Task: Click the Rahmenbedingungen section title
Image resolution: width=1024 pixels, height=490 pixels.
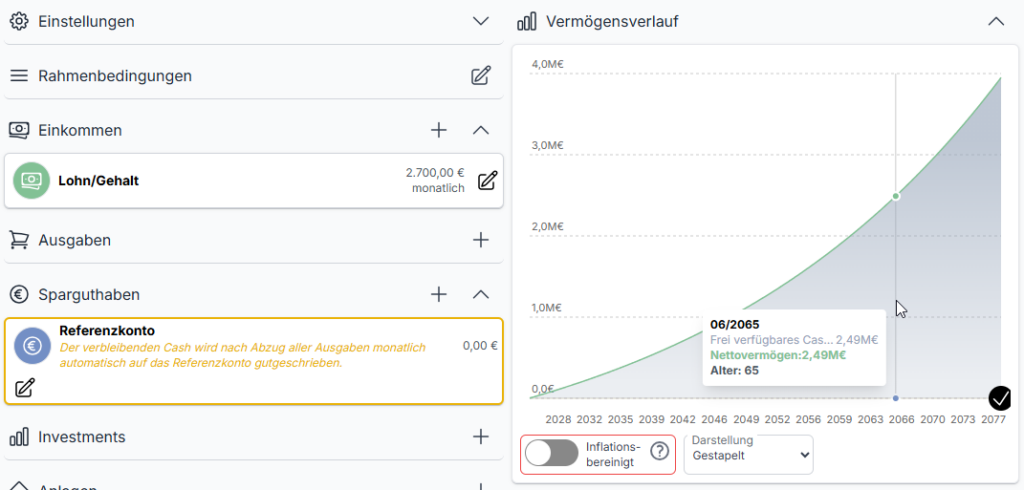Action: click(115, 76)
